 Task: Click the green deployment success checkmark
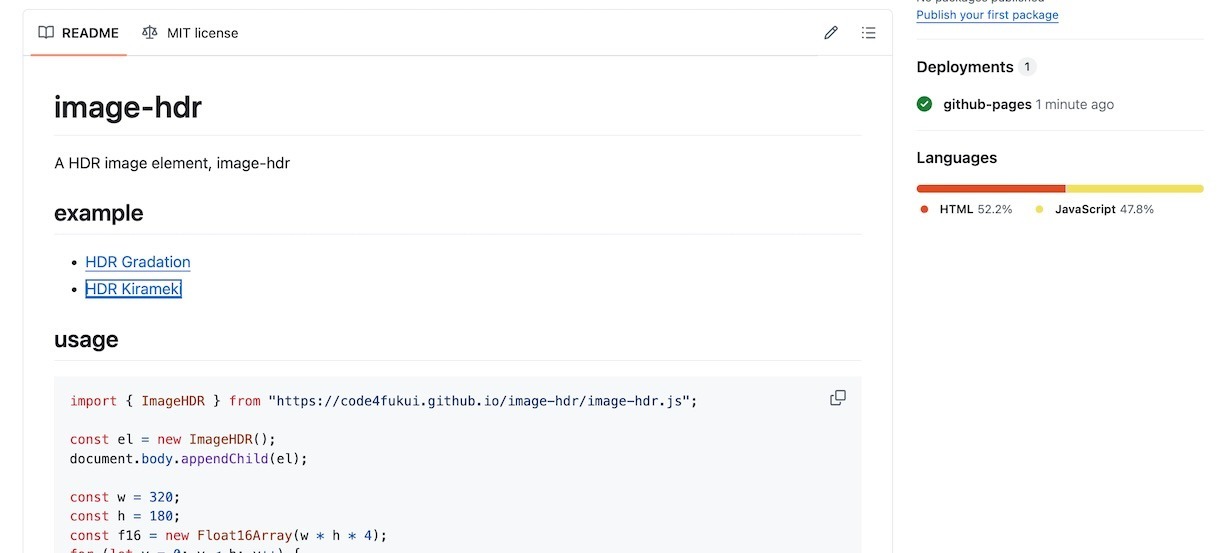pos(925,104)
